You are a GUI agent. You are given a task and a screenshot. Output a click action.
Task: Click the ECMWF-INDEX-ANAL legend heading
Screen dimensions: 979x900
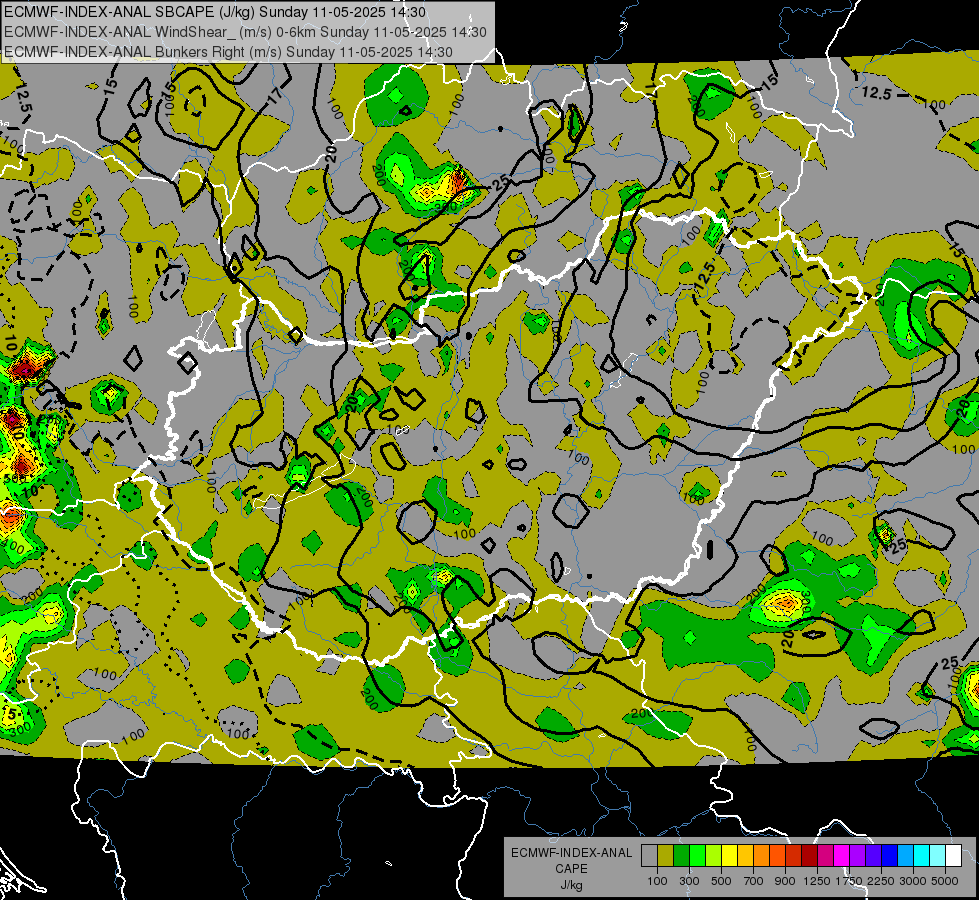(571, 853)
